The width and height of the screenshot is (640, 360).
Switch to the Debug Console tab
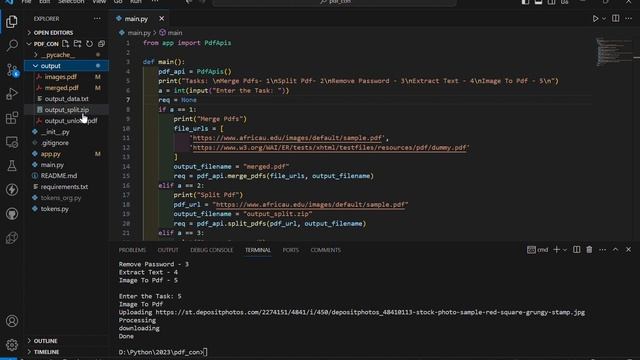click(211, 250)
